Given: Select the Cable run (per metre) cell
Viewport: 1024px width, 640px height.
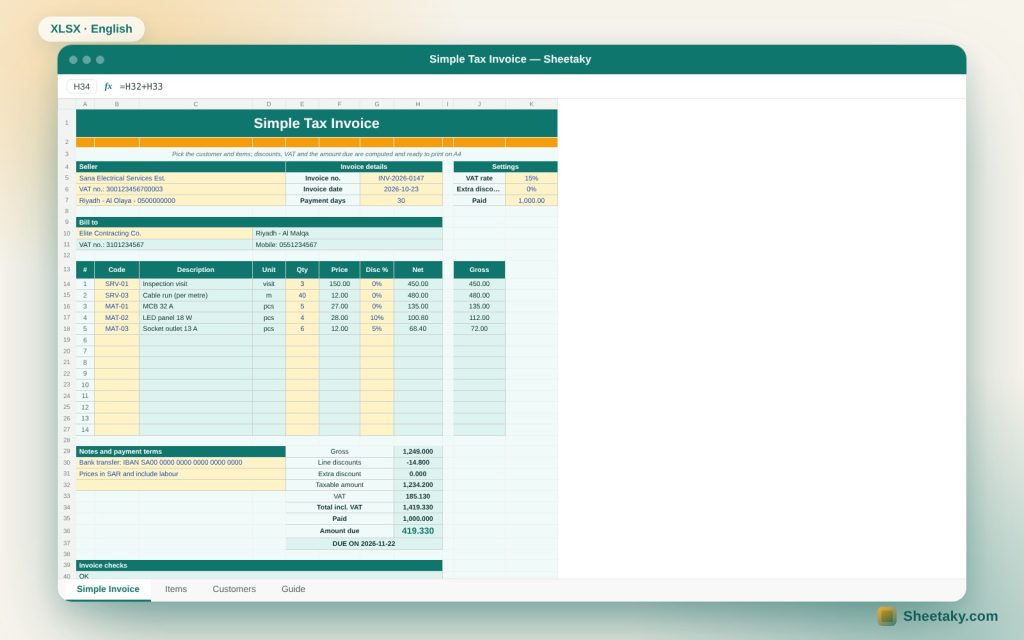Looking at the screenshot, I should (x=195, y=295).
